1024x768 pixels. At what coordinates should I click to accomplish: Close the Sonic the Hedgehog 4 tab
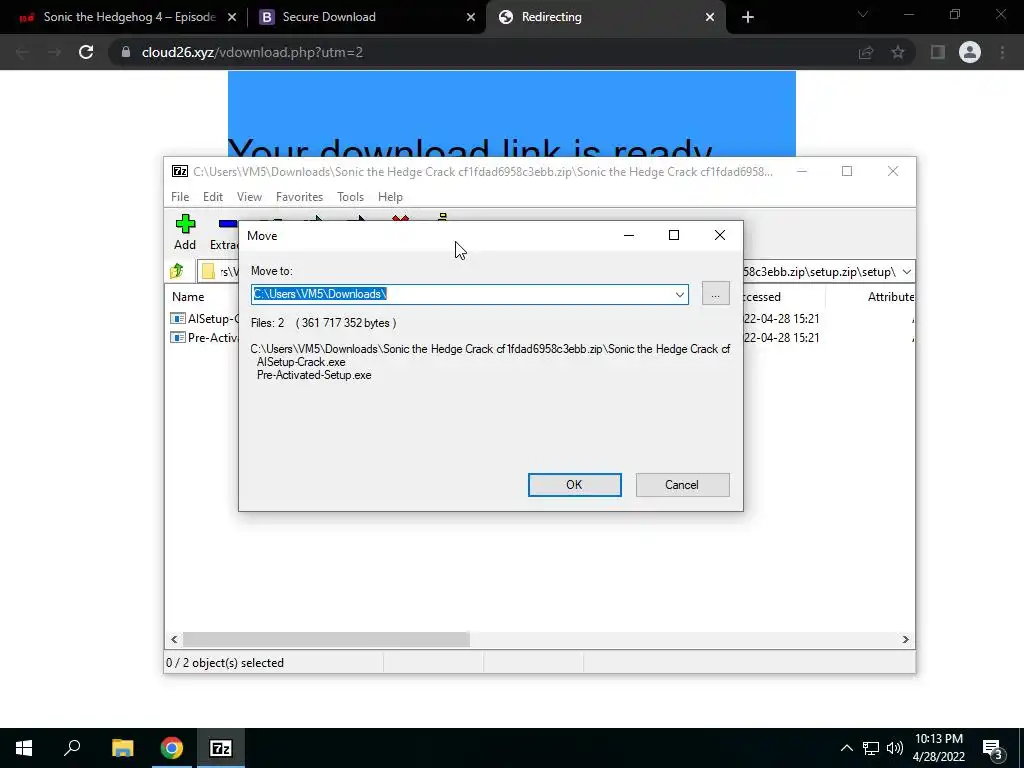point(232,17)
